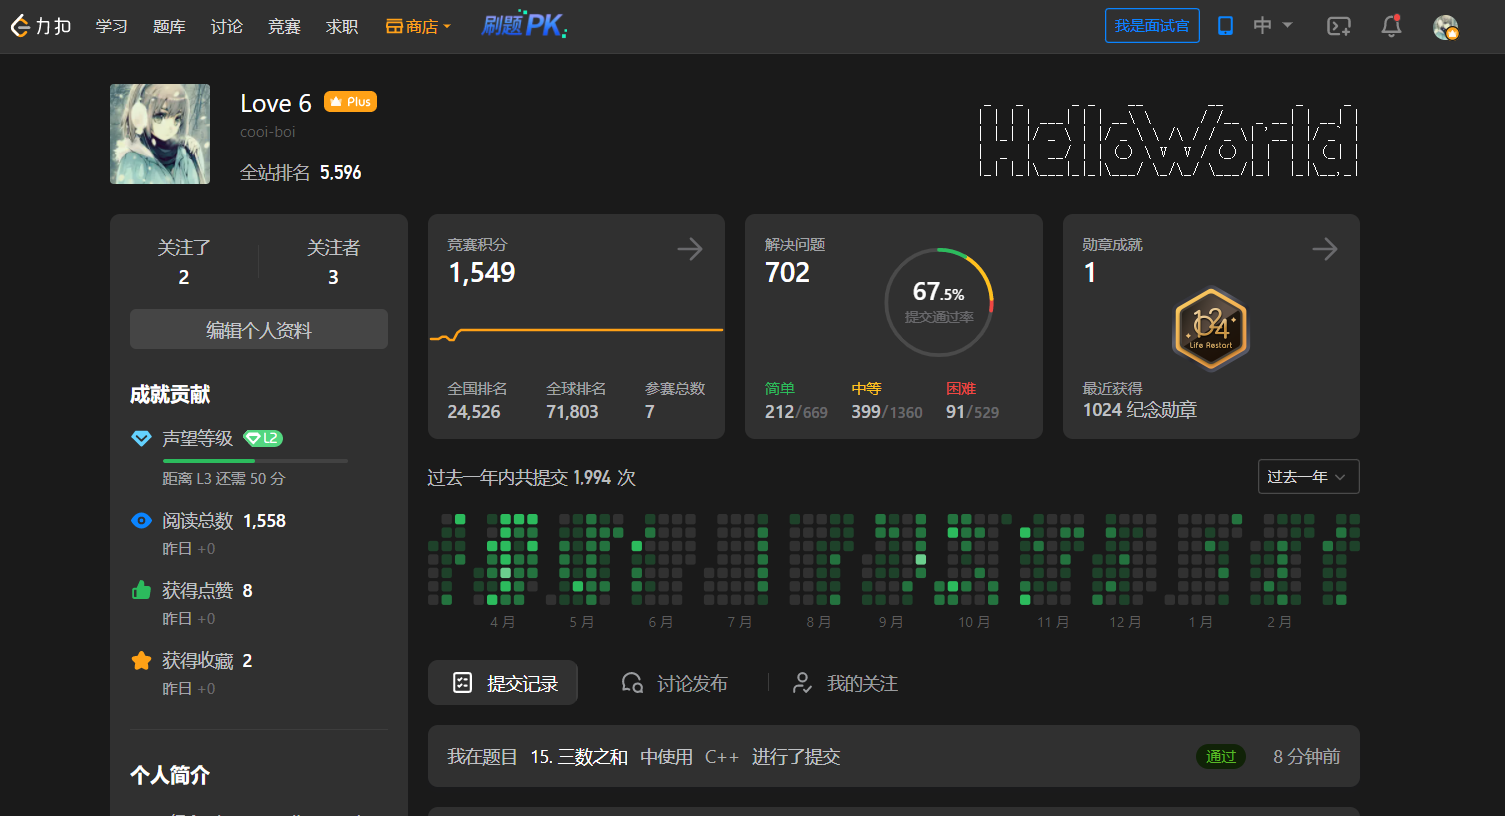Viewport: 1505px width, 816px height.
Task: Click the 4月 heatmap month label
Action: (x=502, y=622)
